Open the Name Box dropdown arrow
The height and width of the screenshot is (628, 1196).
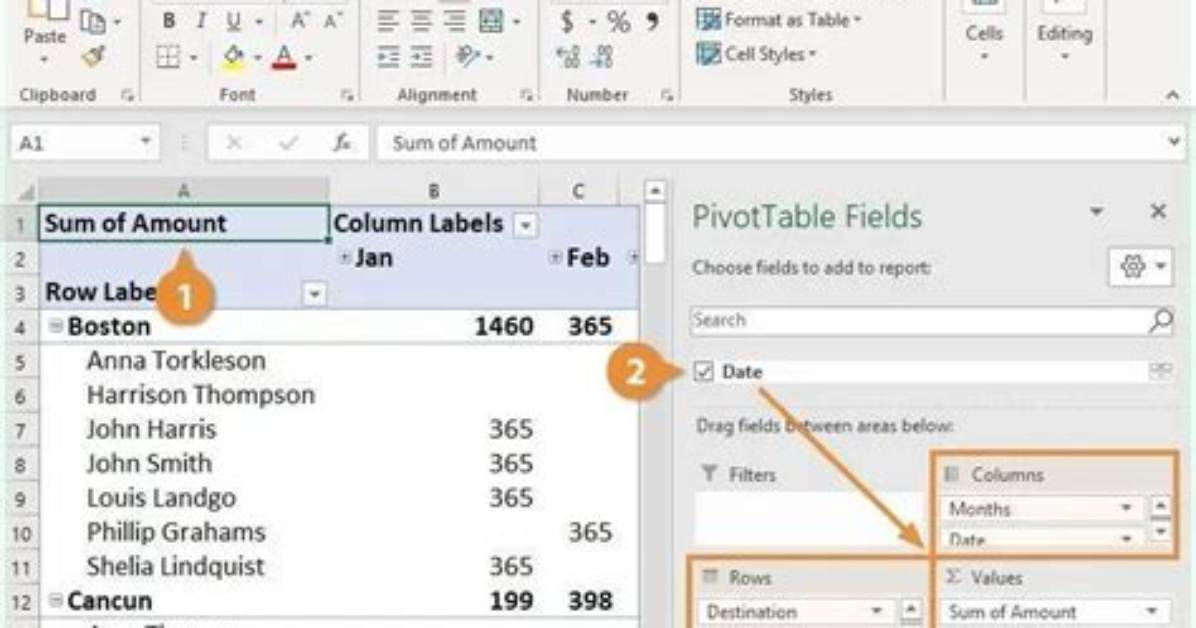[x=145, y=142]
